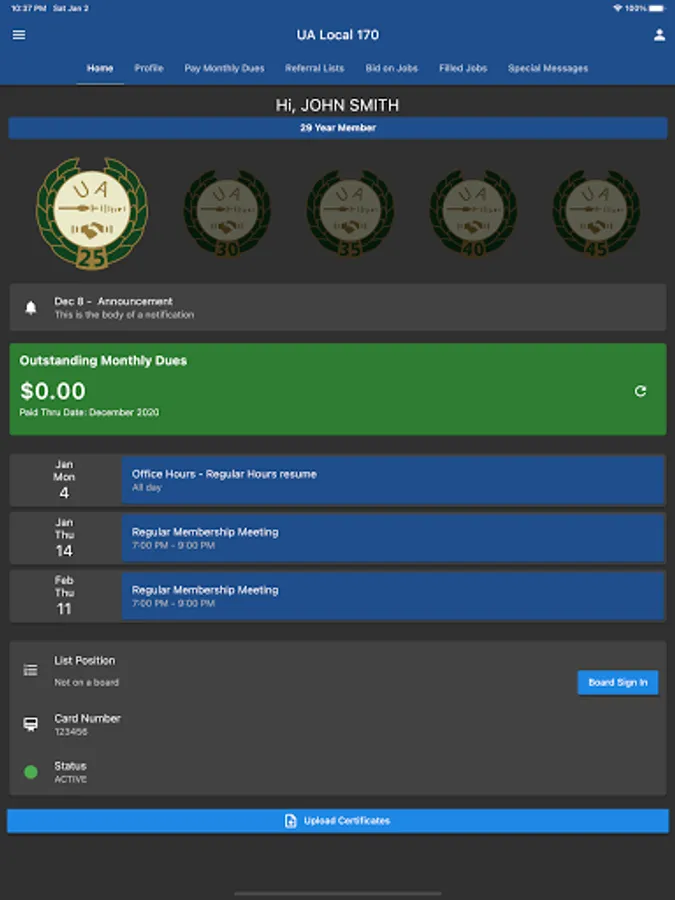The image size is (675, 900).
Task: Tap the ACTIVE status value
Action: [71, 779]
